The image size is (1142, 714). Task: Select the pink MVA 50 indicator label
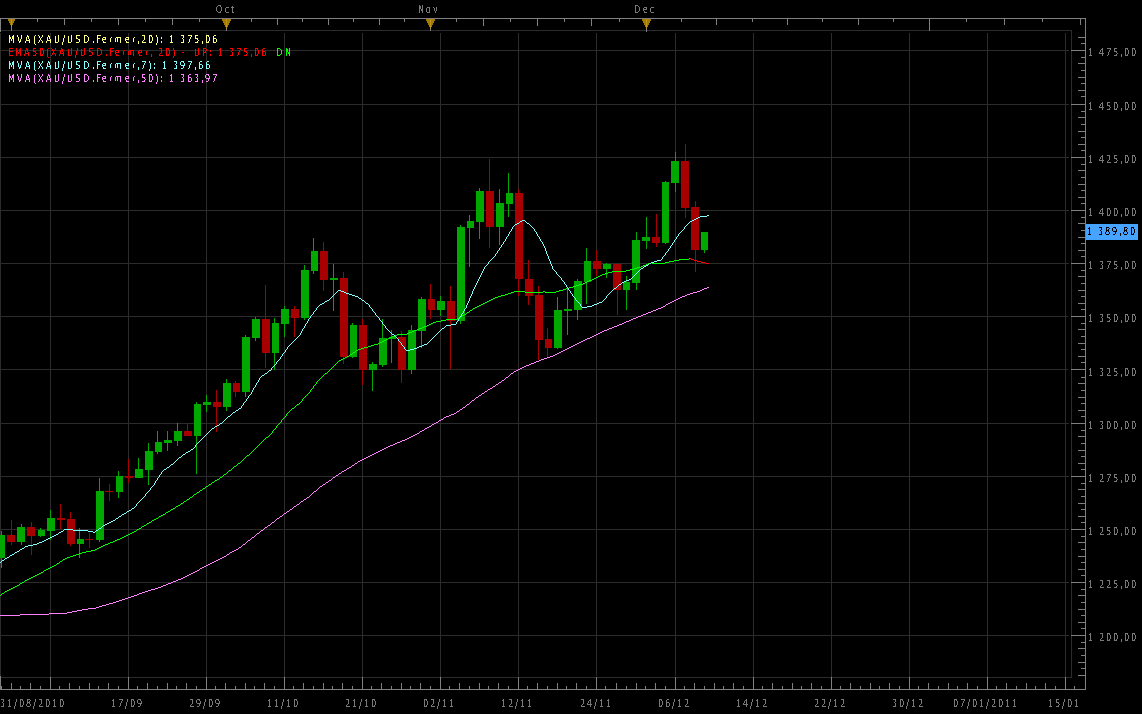click(112, 78)
